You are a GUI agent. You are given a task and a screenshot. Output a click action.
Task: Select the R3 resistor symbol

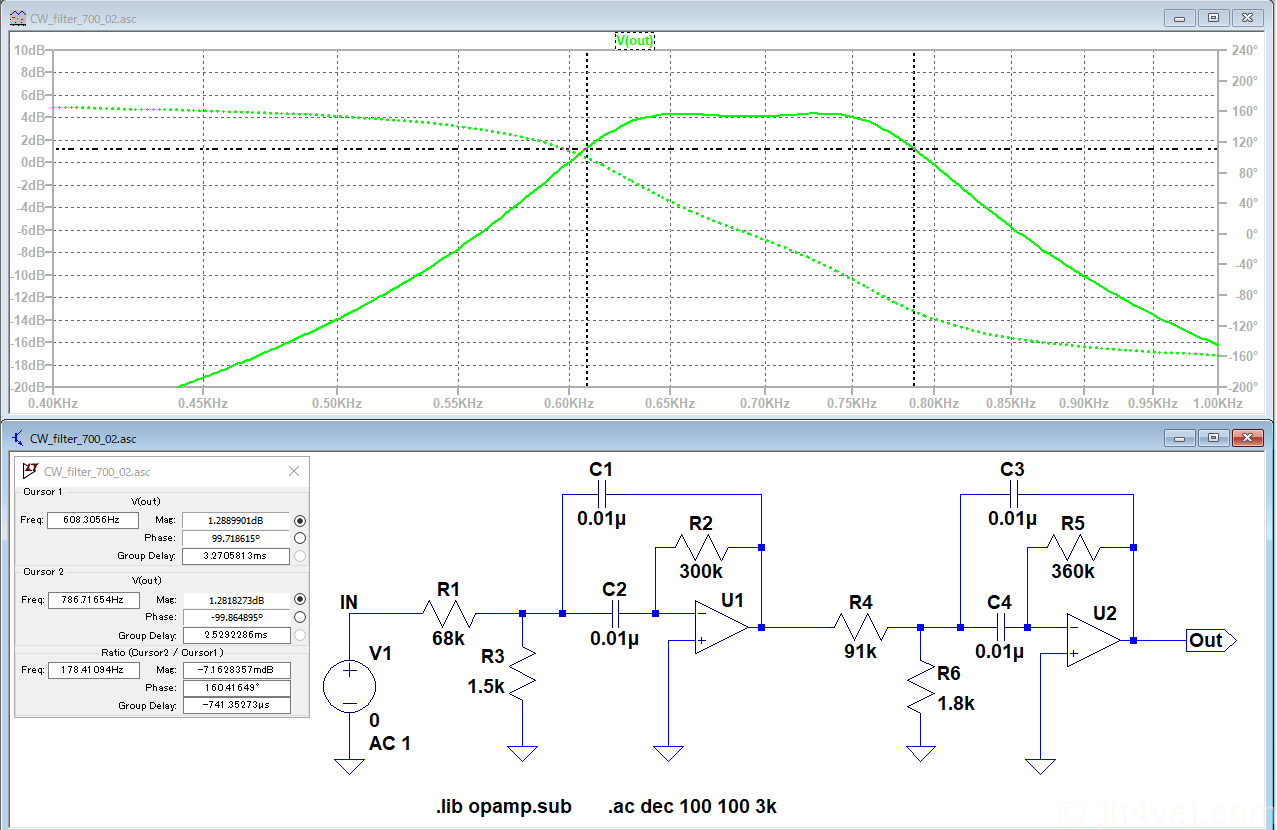523,673
